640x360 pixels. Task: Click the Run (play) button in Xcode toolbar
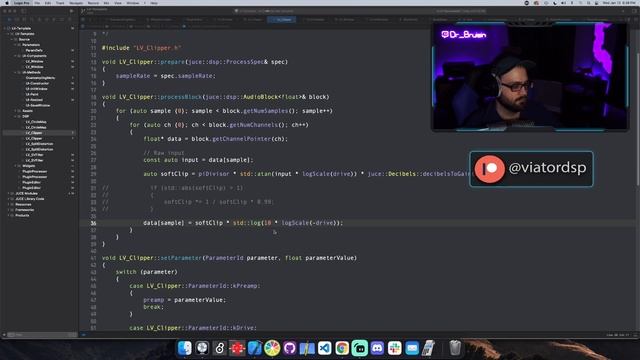[x=71, y=11]
